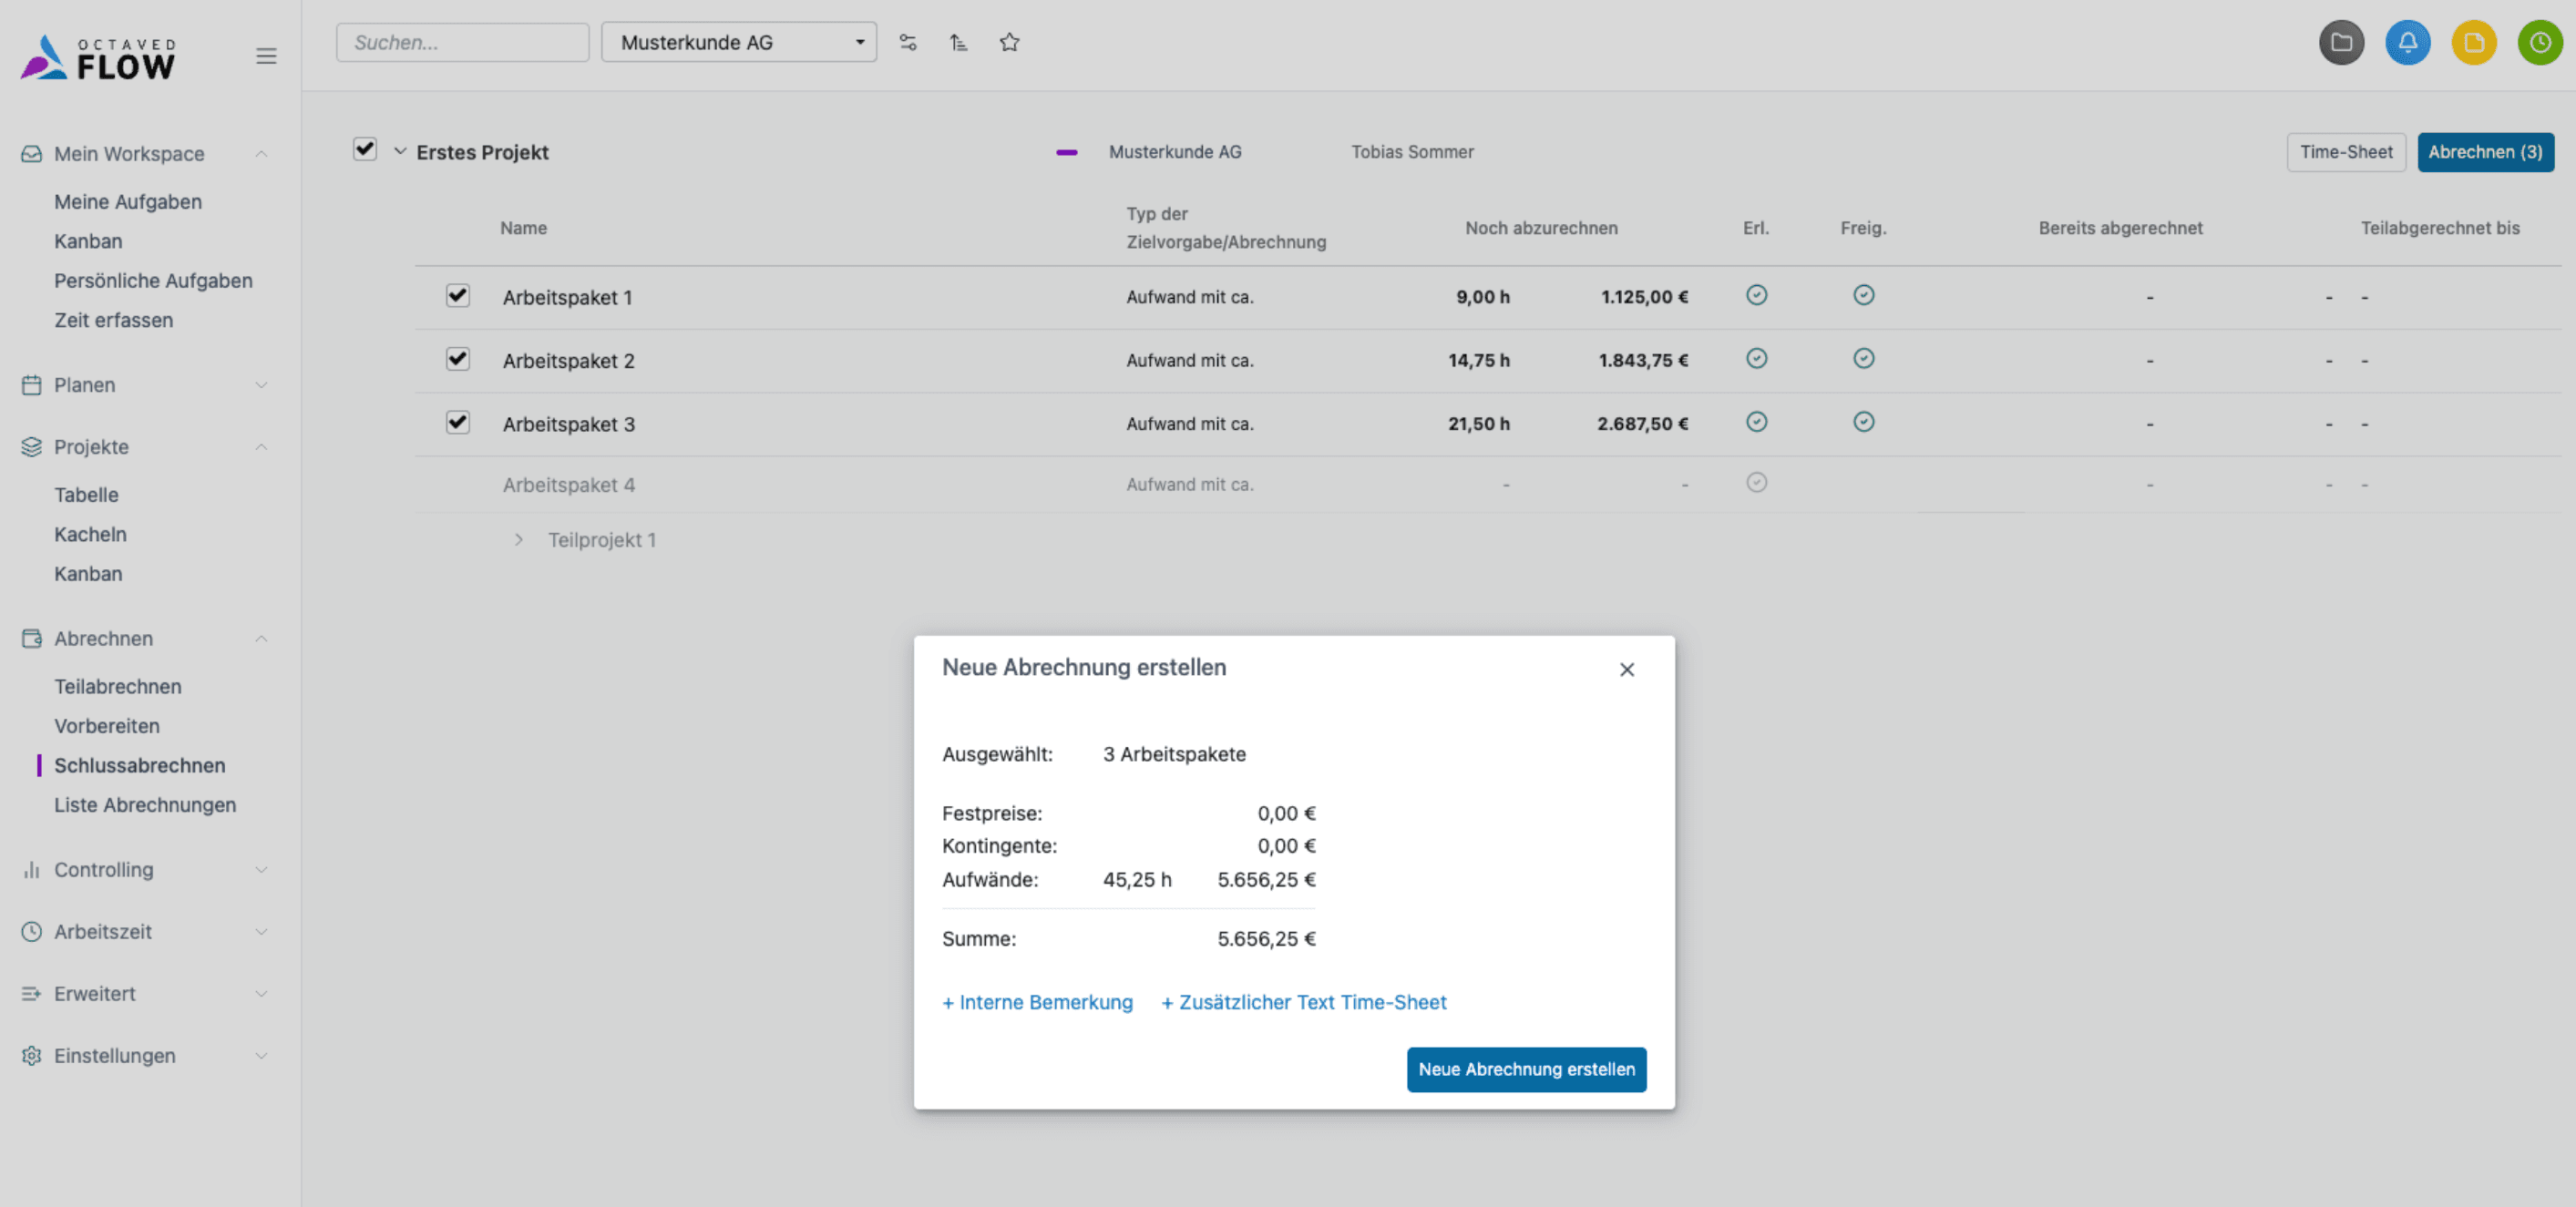
Task: Click the sort hierarchy icon in toolbar
Action: click(958, 42)
